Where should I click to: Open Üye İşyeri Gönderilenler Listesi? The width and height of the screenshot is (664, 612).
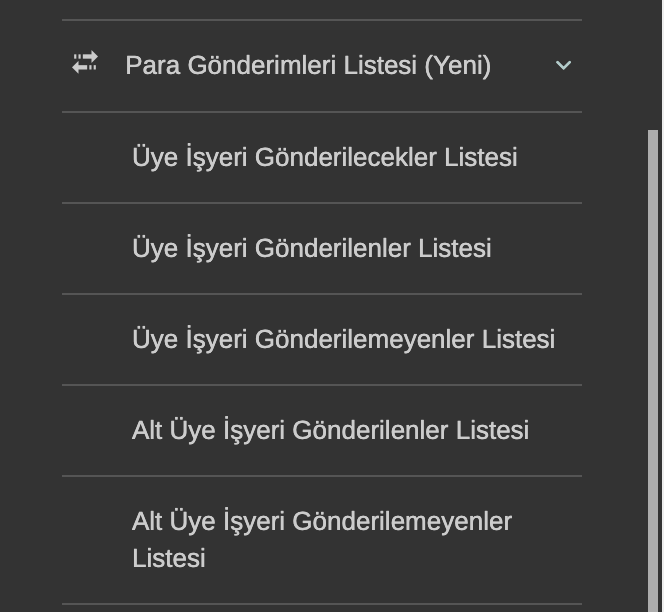pyautogui.click(x=311, y=249)
